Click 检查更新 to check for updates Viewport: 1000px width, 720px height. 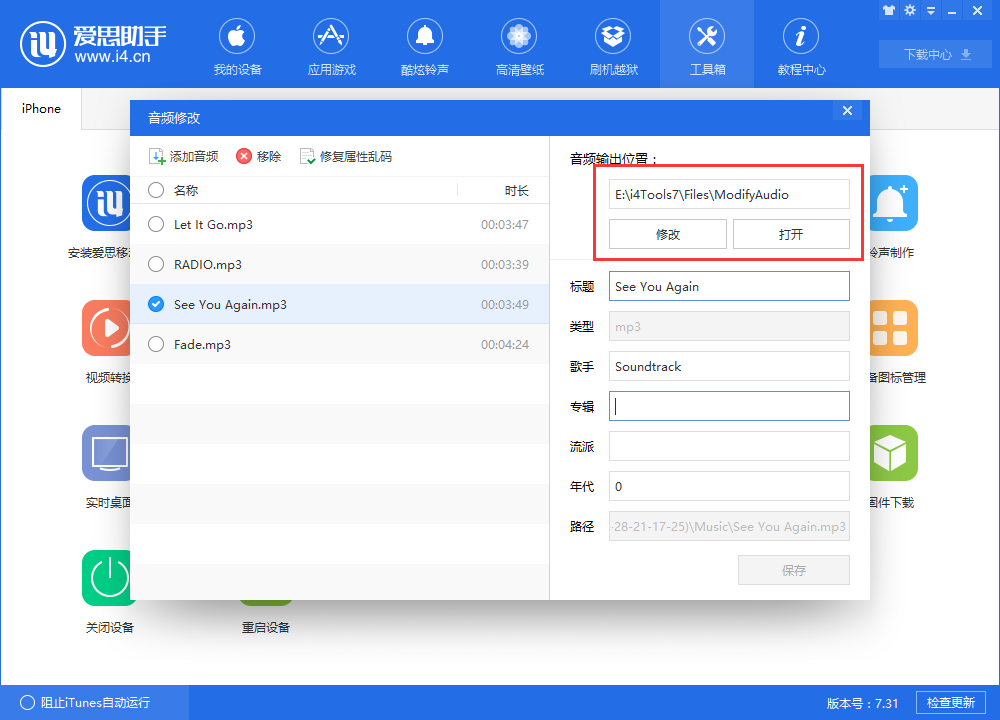(950, 702)
